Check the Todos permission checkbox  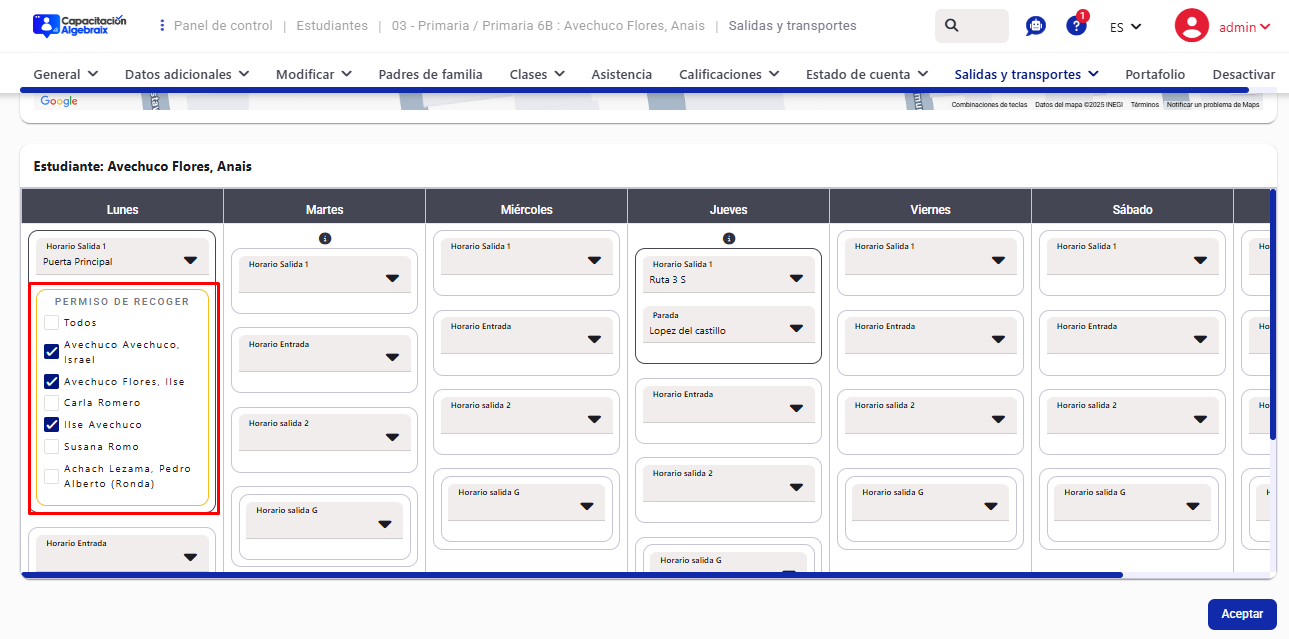pyautogui.click(x=51, y=323)
